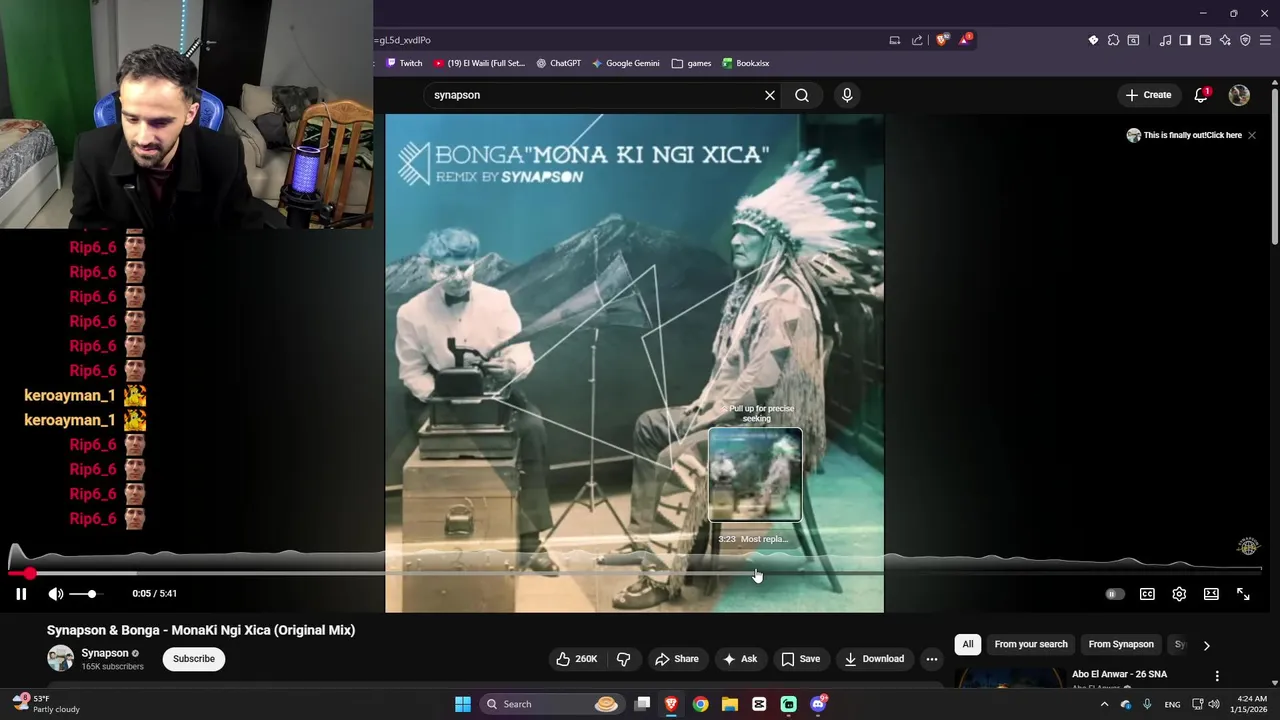Open the games bookmark folder
The height and width of the screenshot is (720, 1280).
(x=692, y=63)
